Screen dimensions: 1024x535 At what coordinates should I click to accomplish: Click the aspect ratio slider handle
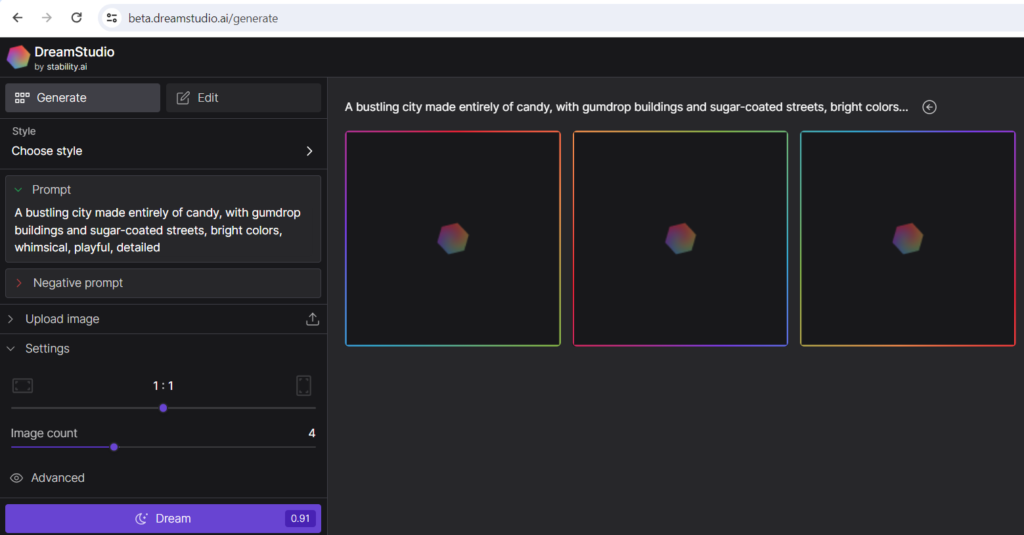pyautogui.click(x=163, y=408)
